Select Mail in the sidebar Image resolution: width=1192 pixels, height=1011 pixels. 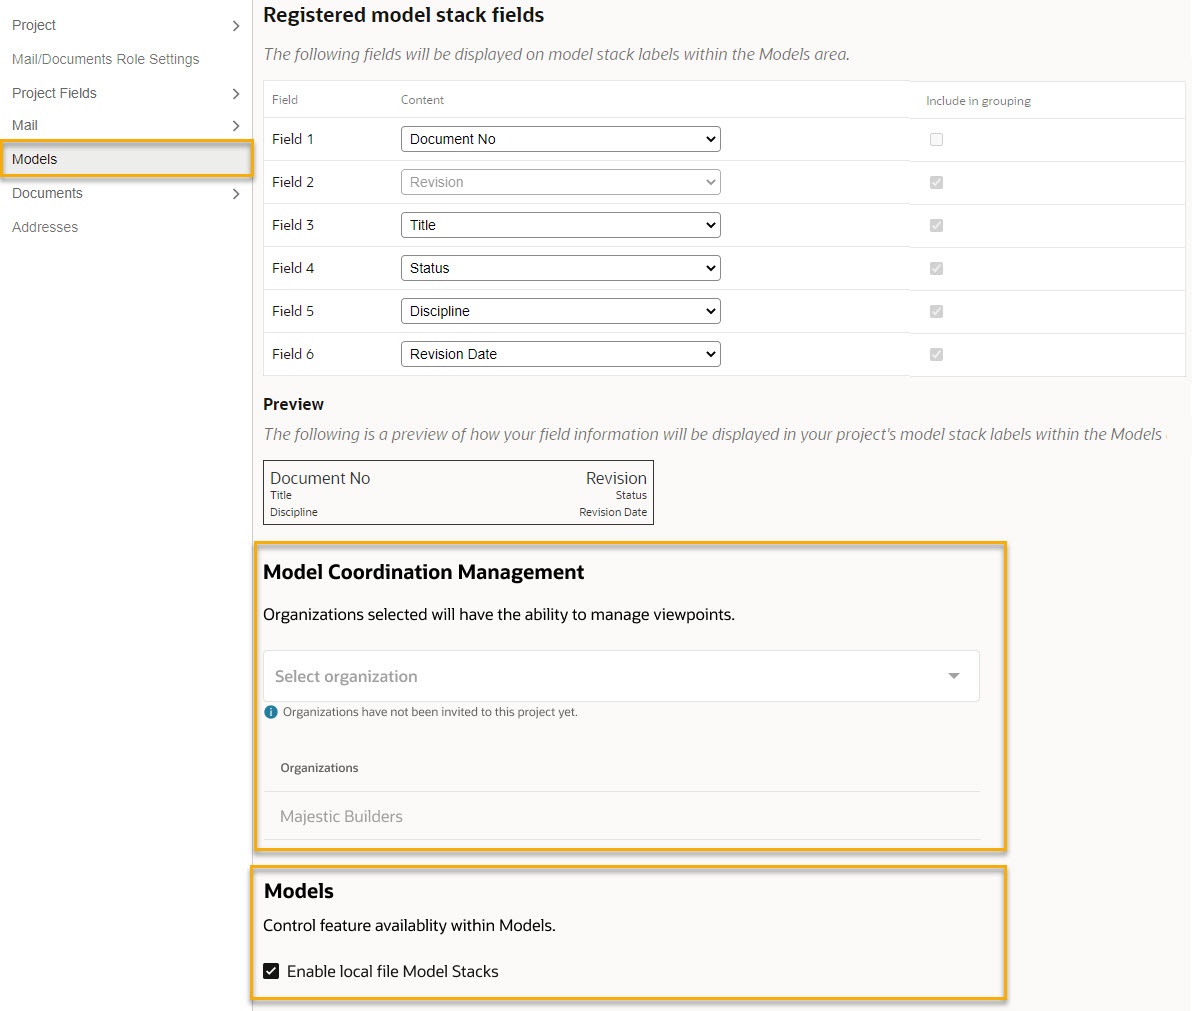[x=25, y=125]
